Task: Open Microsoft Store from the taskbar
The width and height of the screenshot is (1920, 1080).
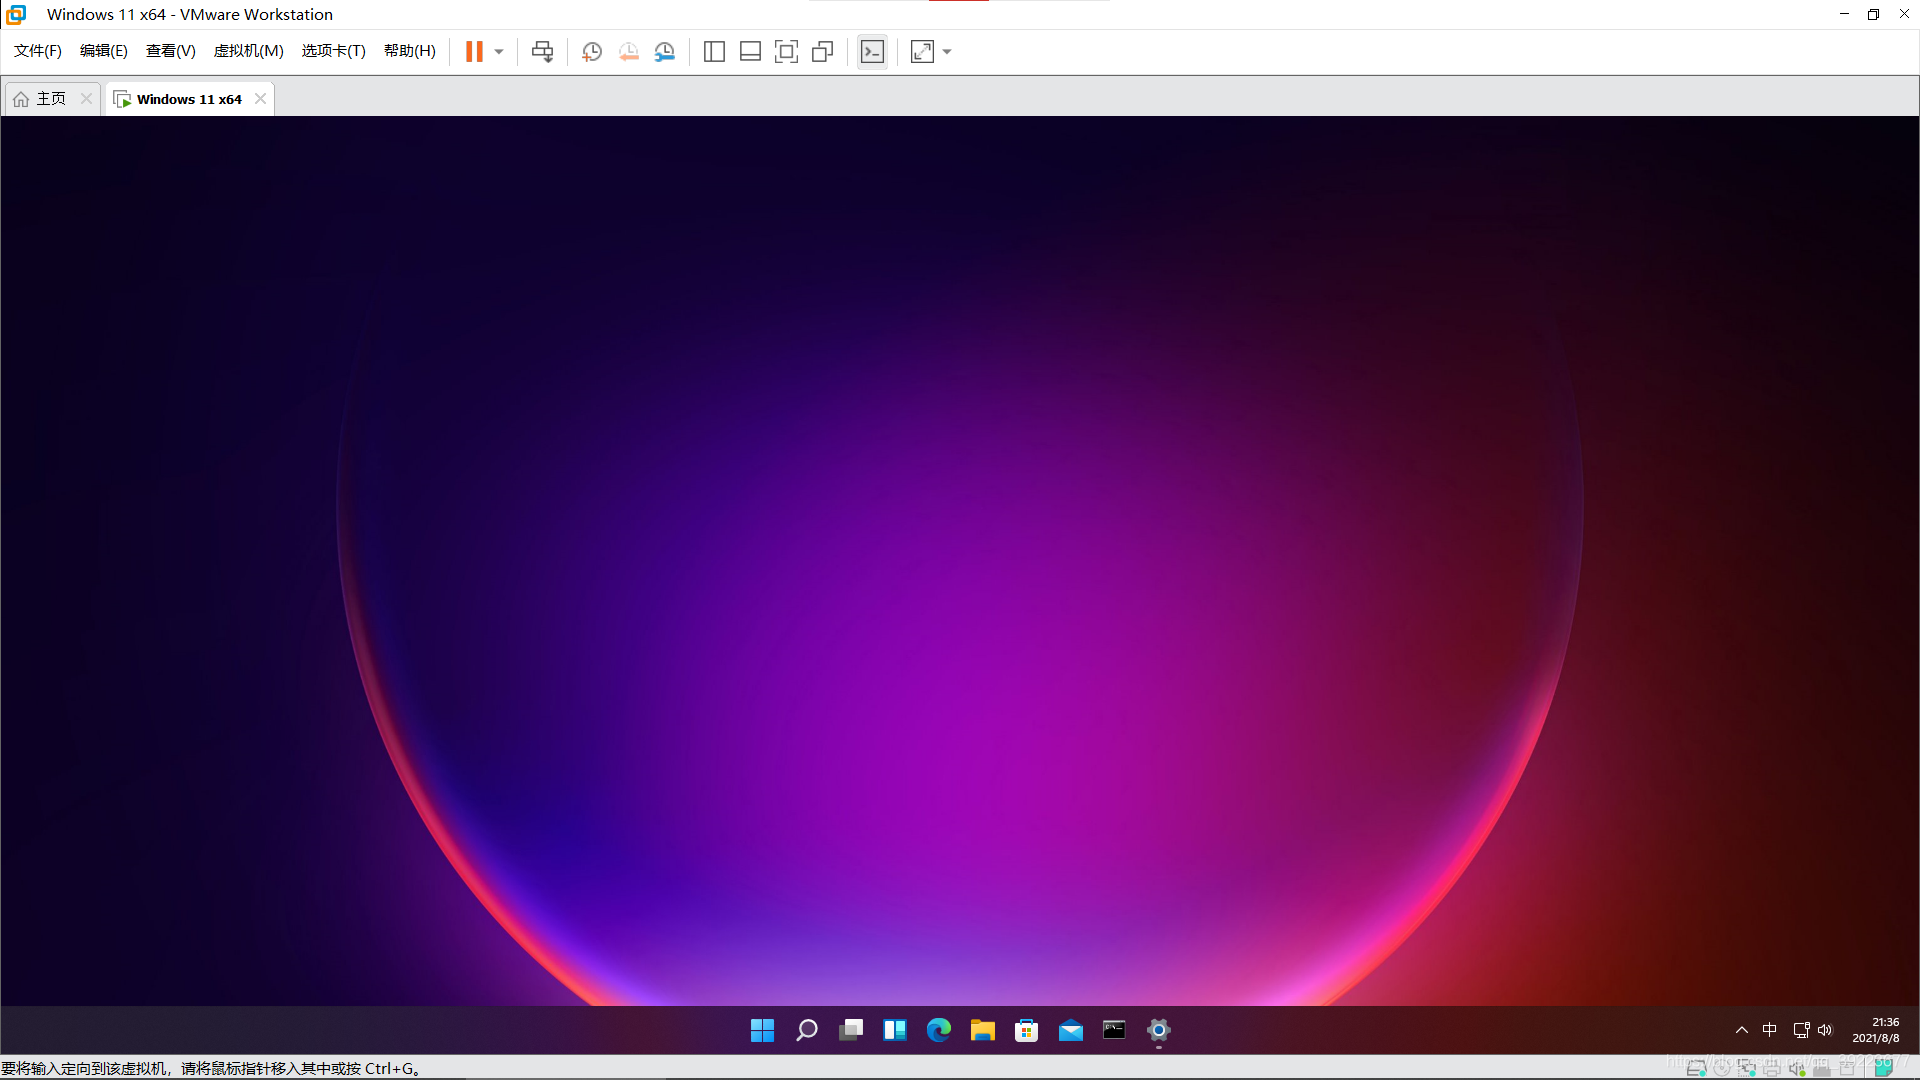Action: tap(1026, 1030)
